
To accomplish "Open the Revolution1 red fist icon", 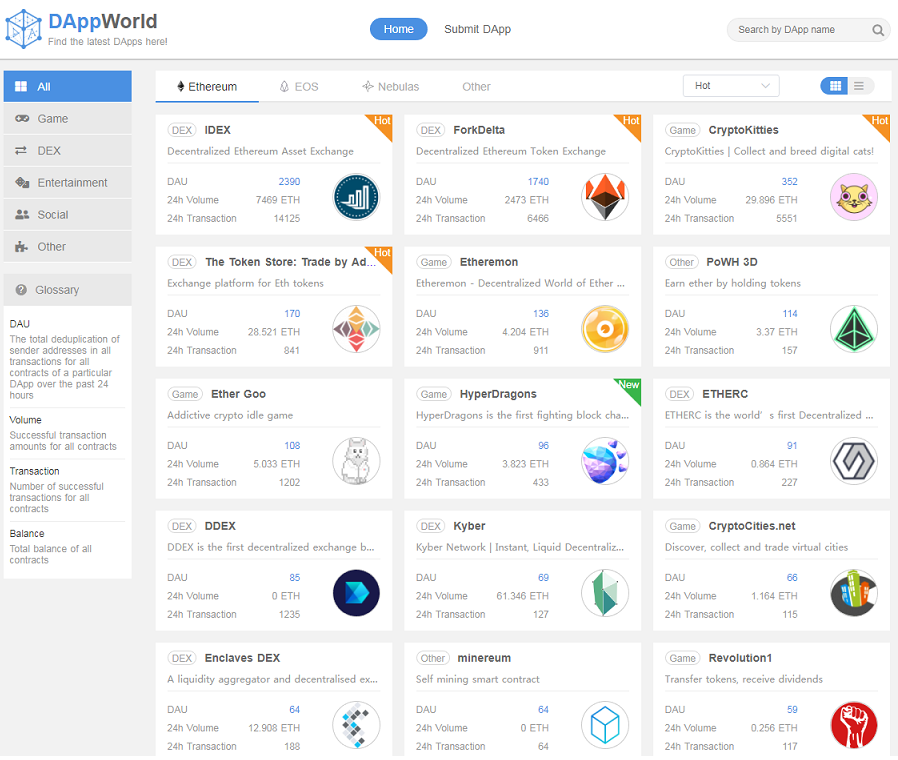I will 853,725.
